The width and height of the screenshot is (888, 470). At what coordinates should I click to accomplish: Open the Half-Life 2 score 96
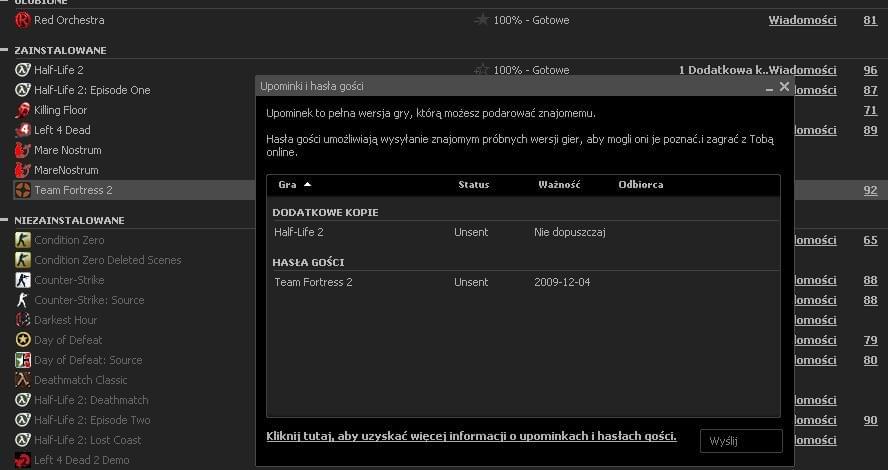[x=870, y=70]
